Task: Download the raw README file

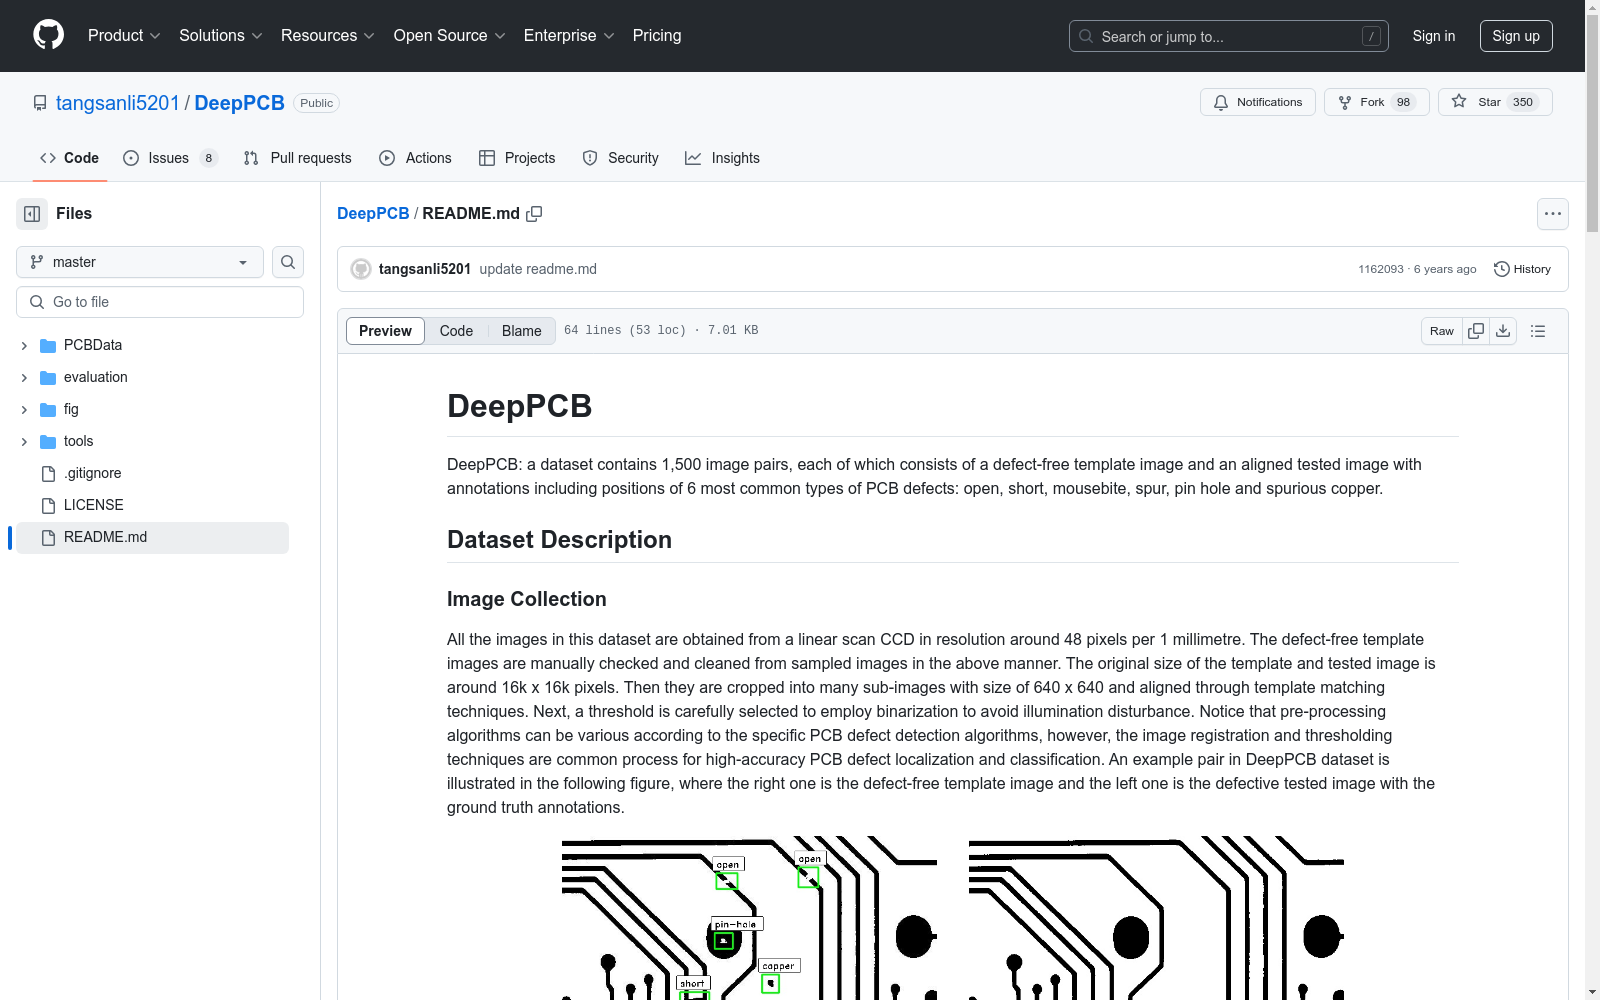Action: [x=1503, y=331]
